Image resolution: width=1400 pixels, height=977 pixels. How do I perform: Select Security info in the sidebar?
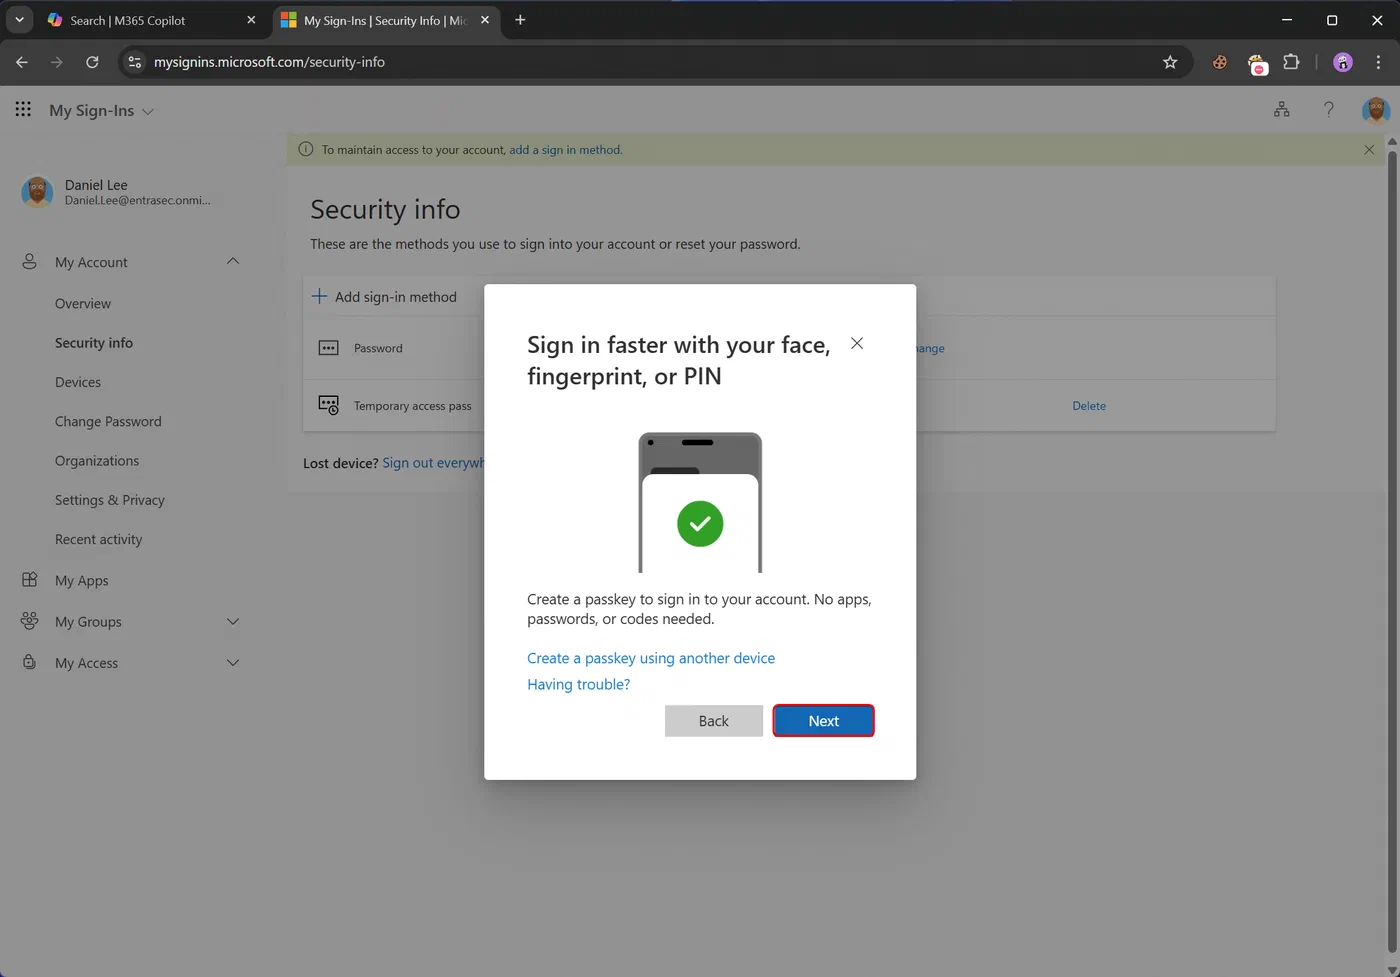point(94,342)
